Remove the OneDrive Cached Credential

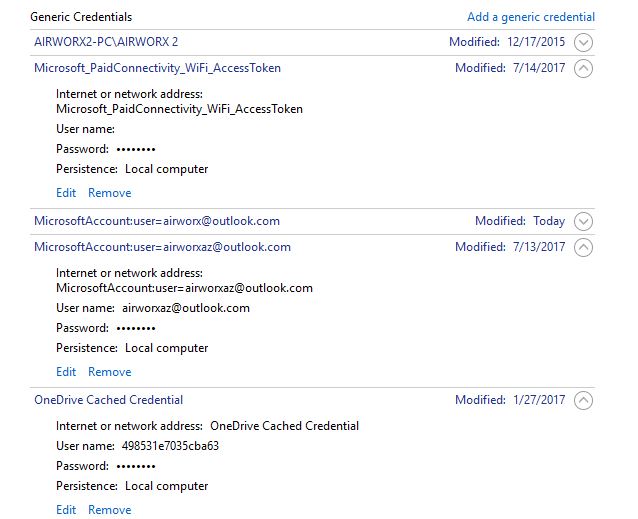click(109, 510)
